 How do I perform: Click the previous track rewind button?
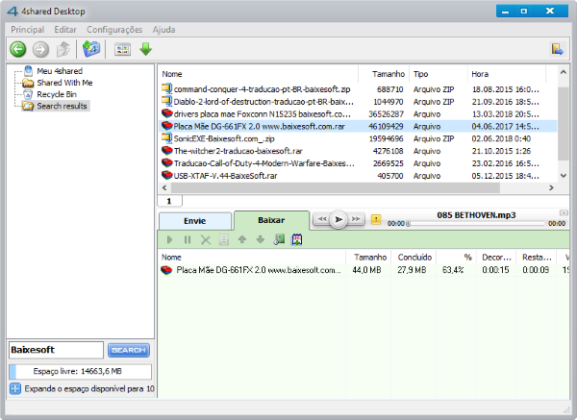pos(322,219)
